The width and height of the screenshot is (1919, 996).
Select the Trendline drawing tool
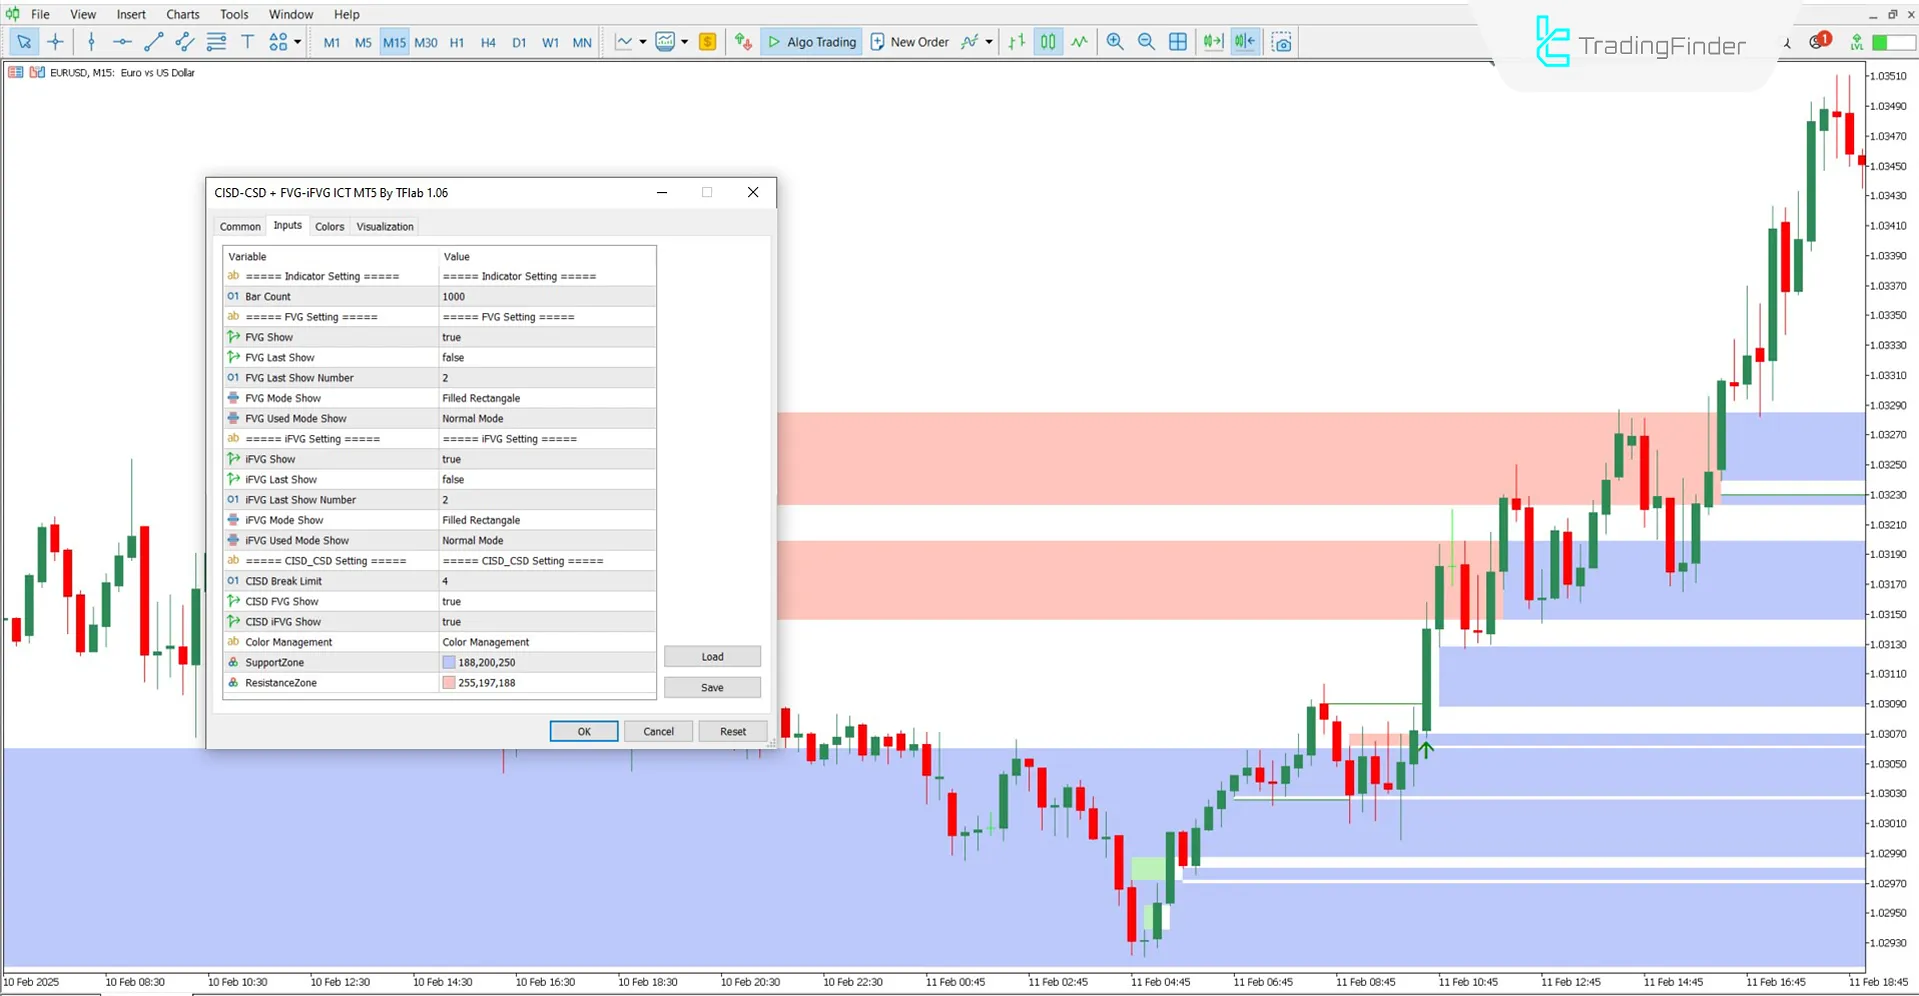pos(153,42)
